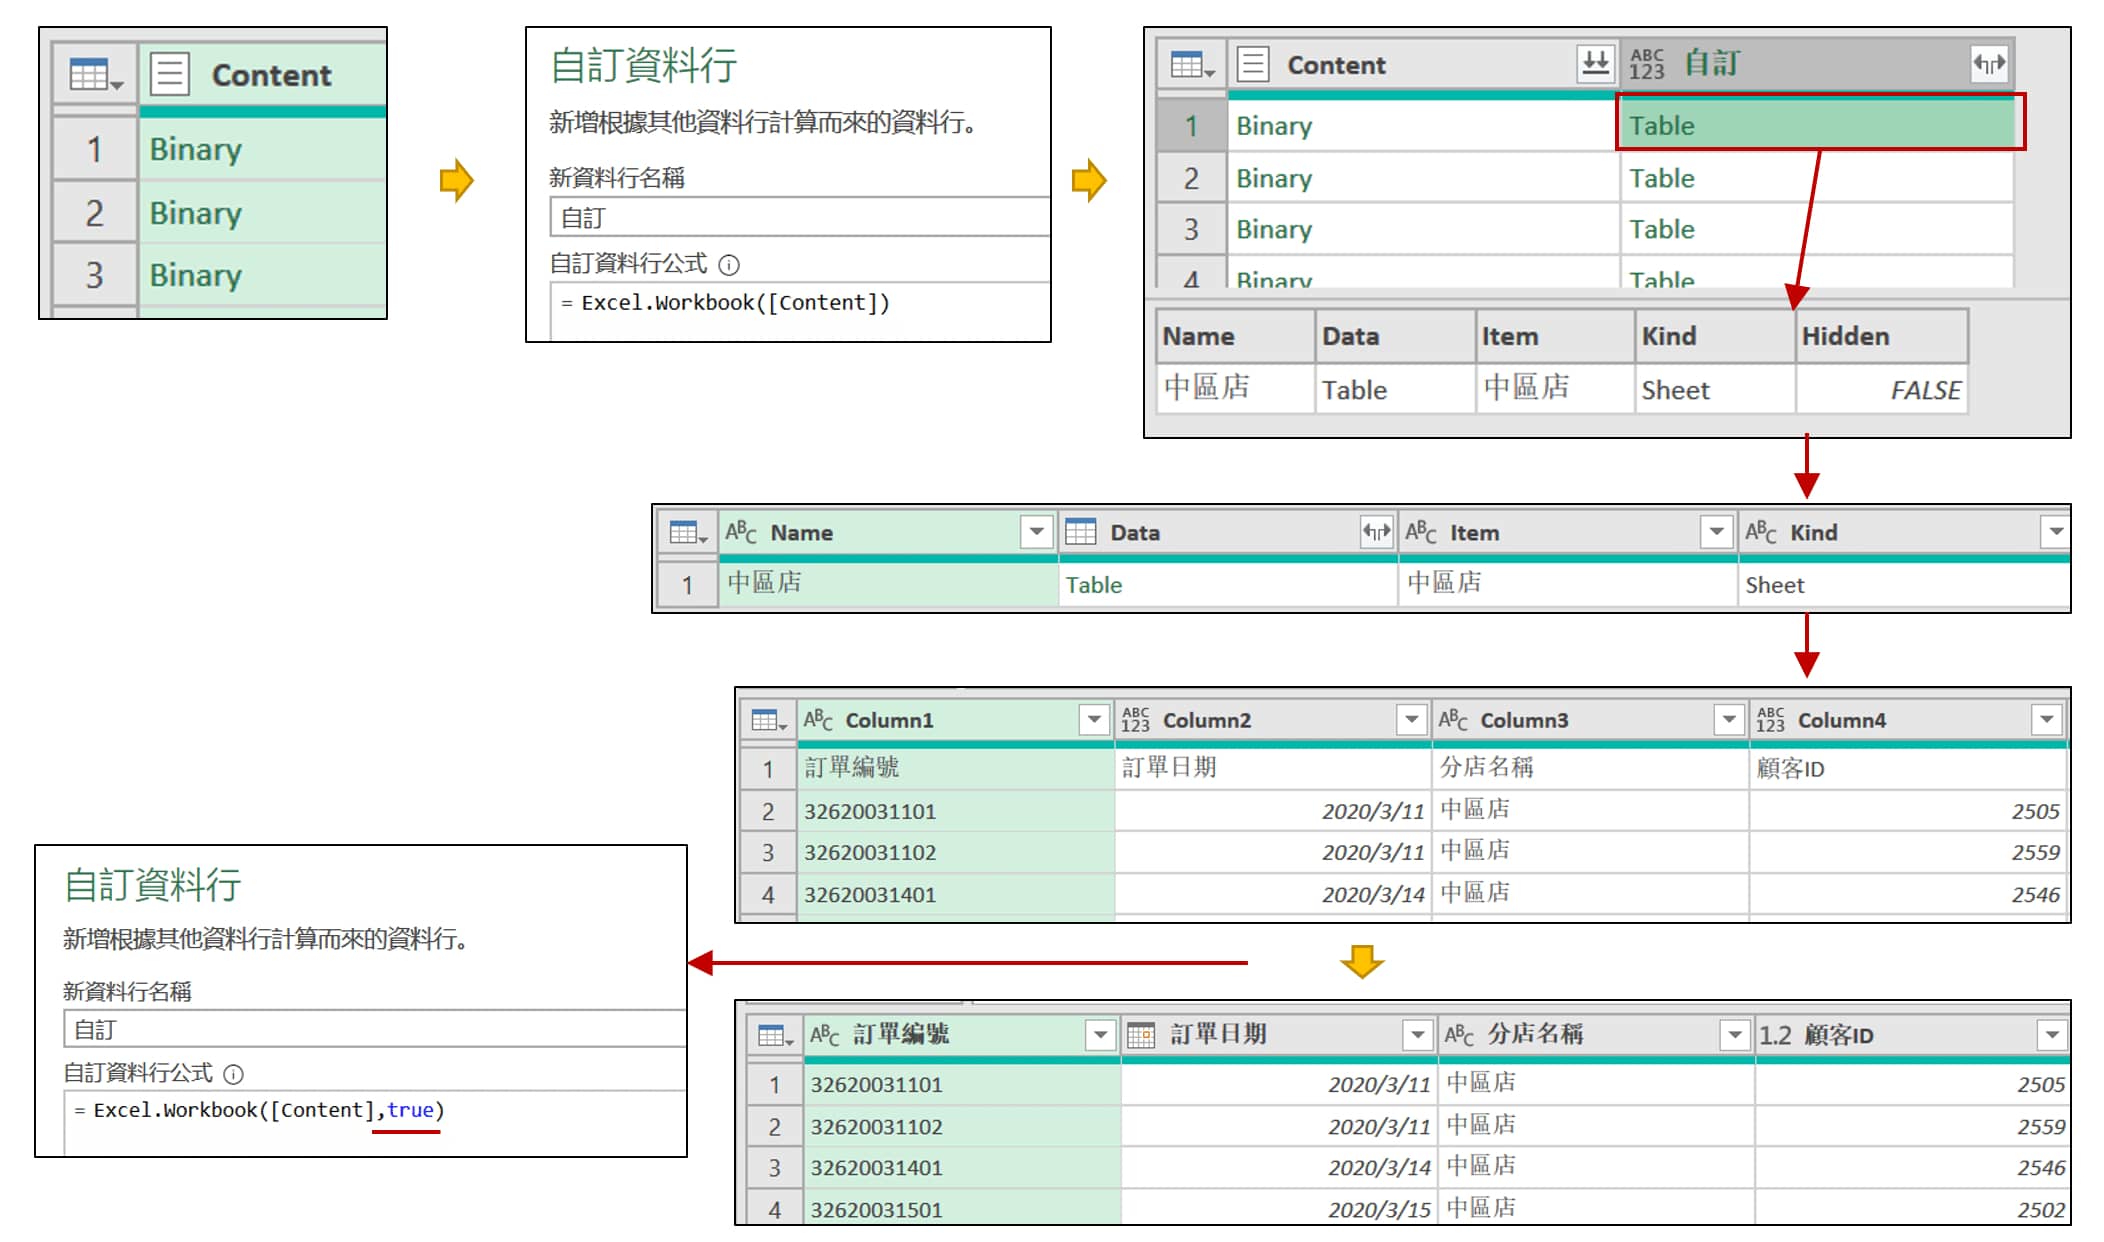Image resolution: width=2104 pixels, height=1242 pixels.
Task: Click ABC123 type icon on Column2 header
Action: click(1135, 720)
